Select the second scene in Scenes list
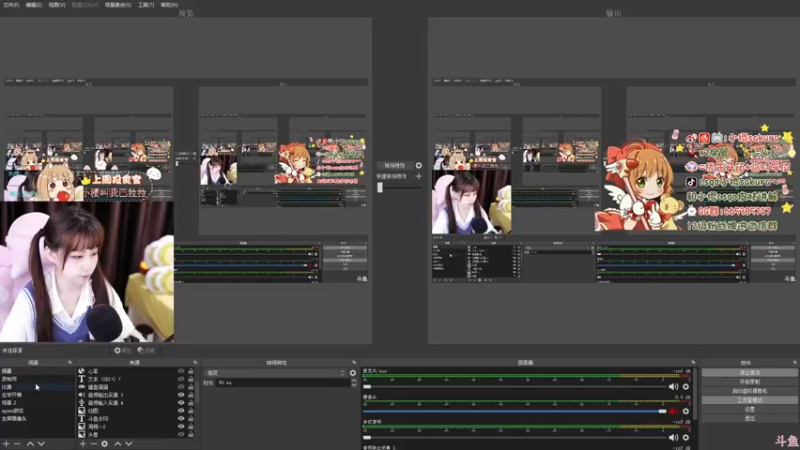Image resolution: width=800 pixels, height=450 pixels. click(x=37, y=379)
